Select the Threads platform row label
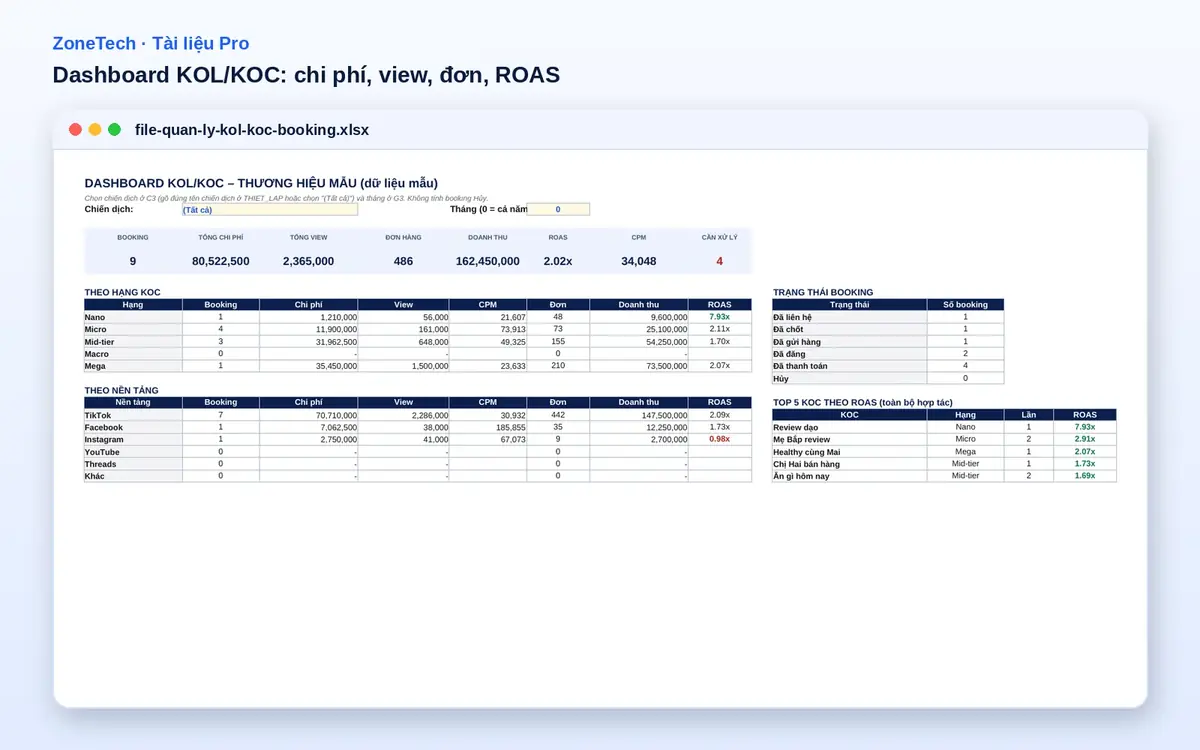1200x750 pixels. tap(133, 464)
